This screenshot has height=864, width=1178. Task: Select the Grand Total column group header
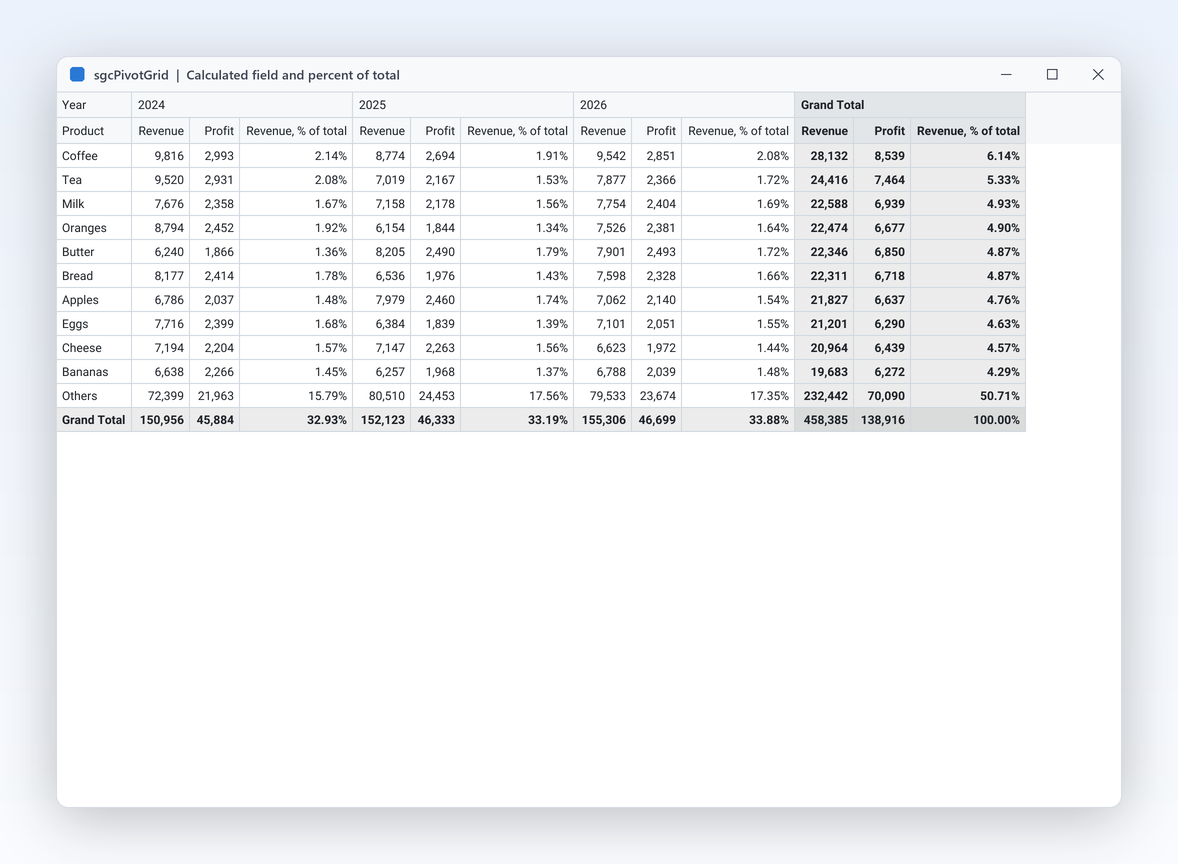coord(910,105)
